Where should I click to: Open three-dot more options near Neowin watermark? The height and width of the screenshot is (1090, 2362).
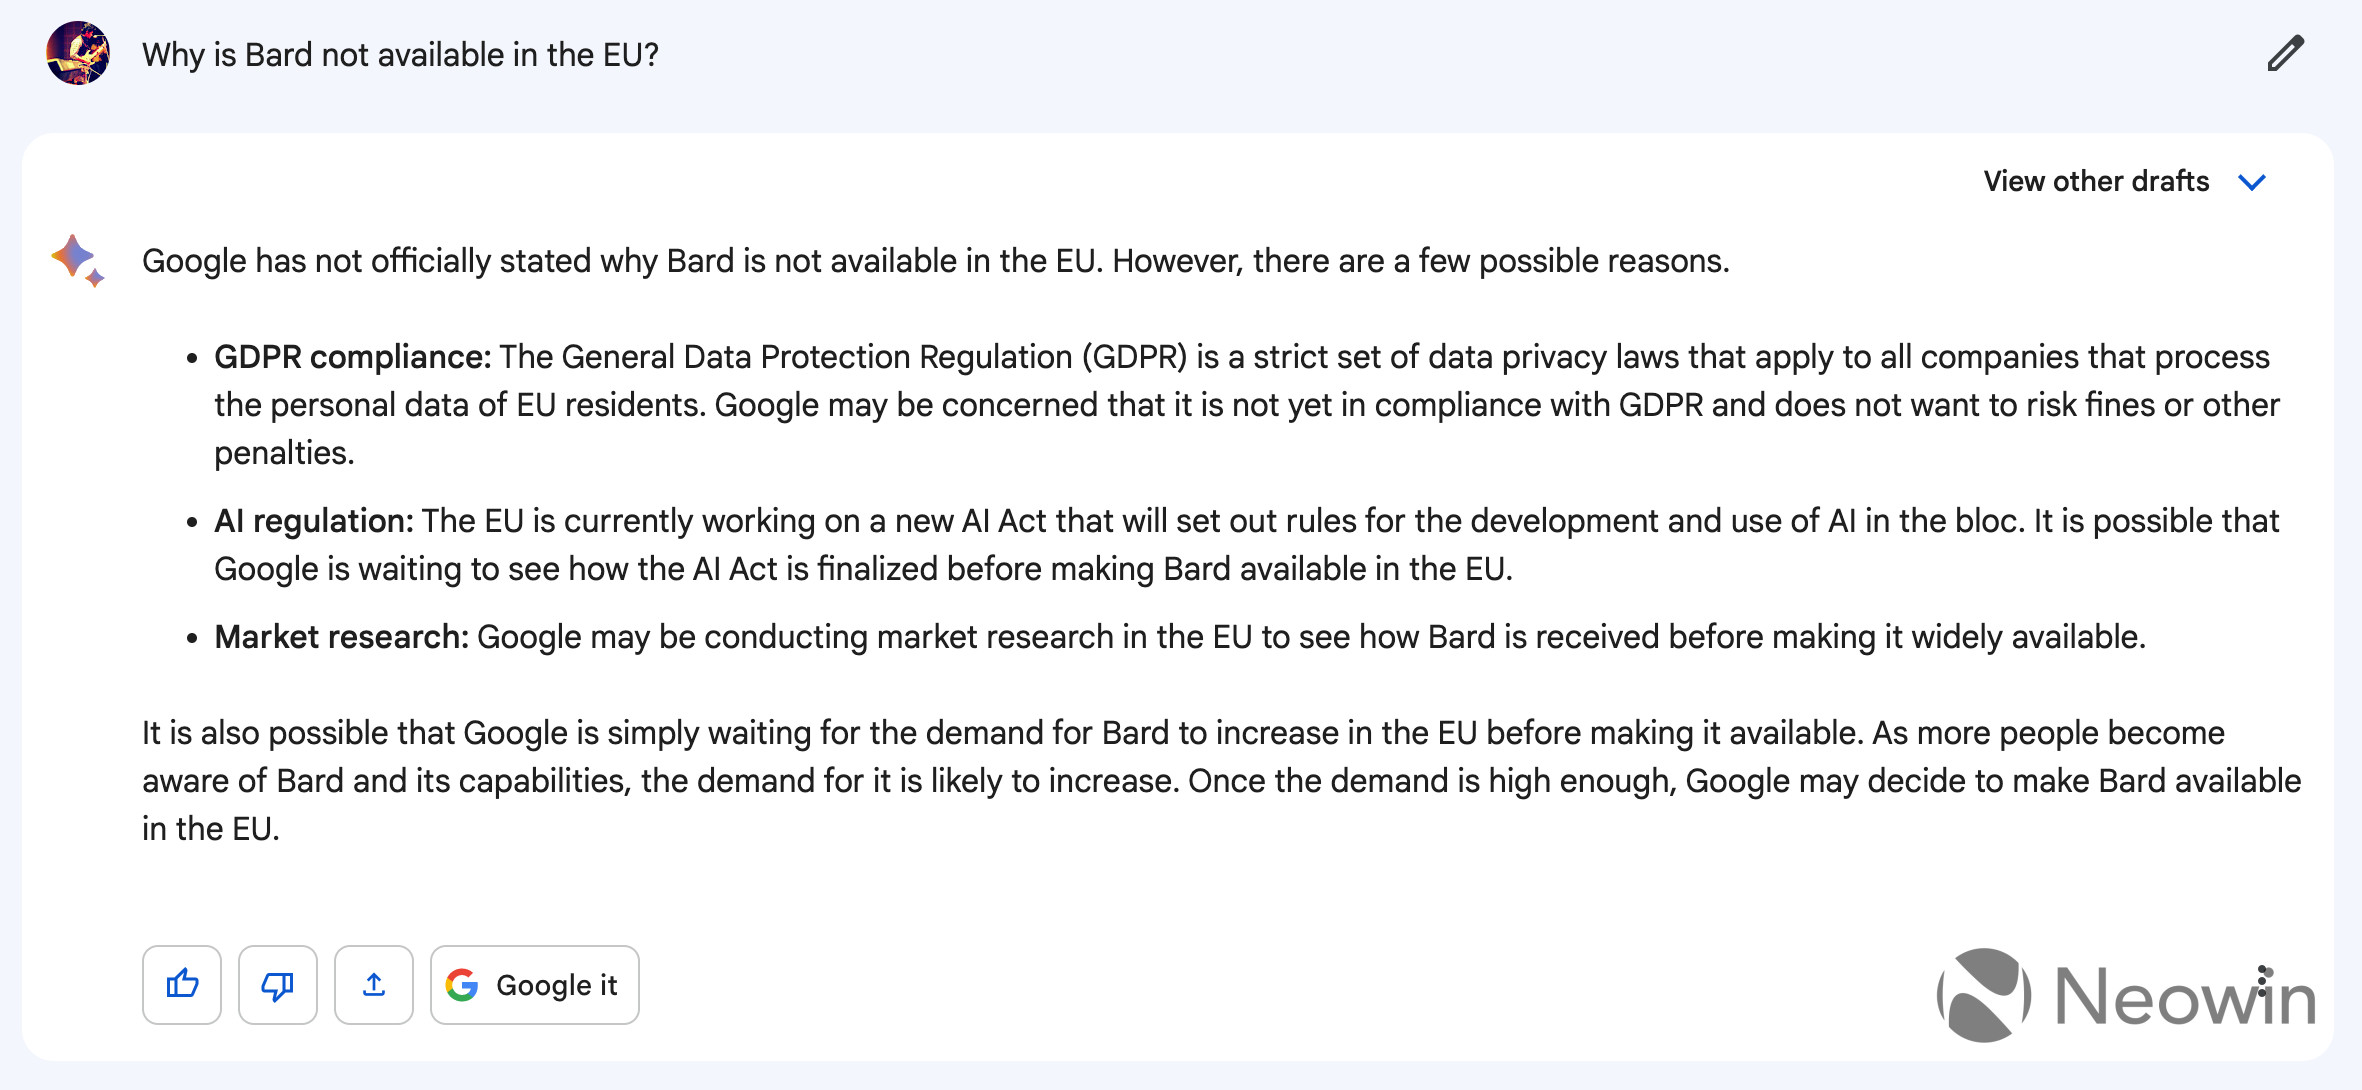point(2264,981)
